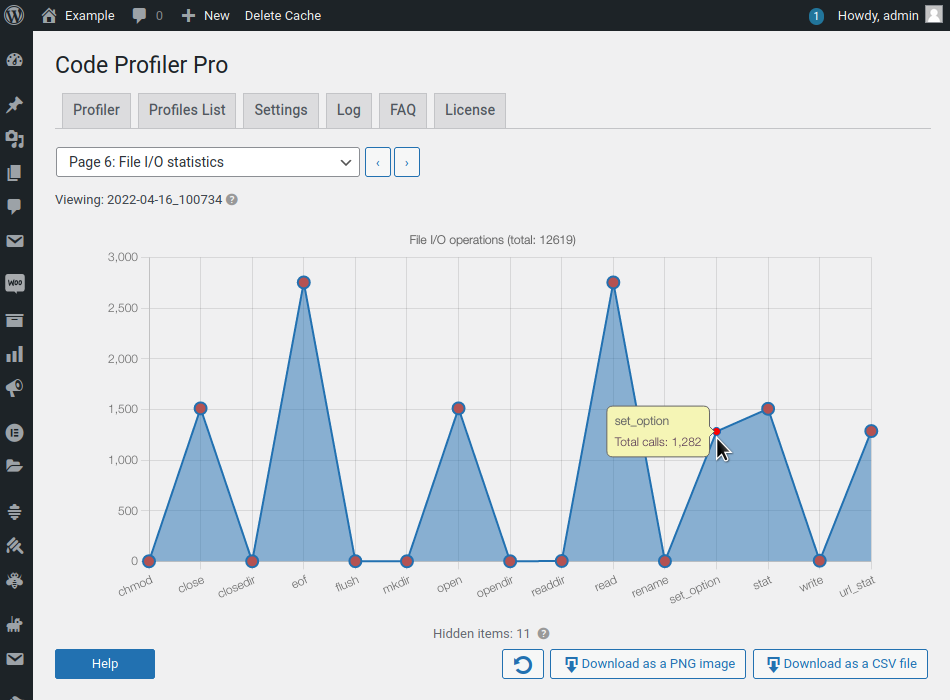
Task: Click the help icon beside Hidden items
Action: tap(544, 634)
